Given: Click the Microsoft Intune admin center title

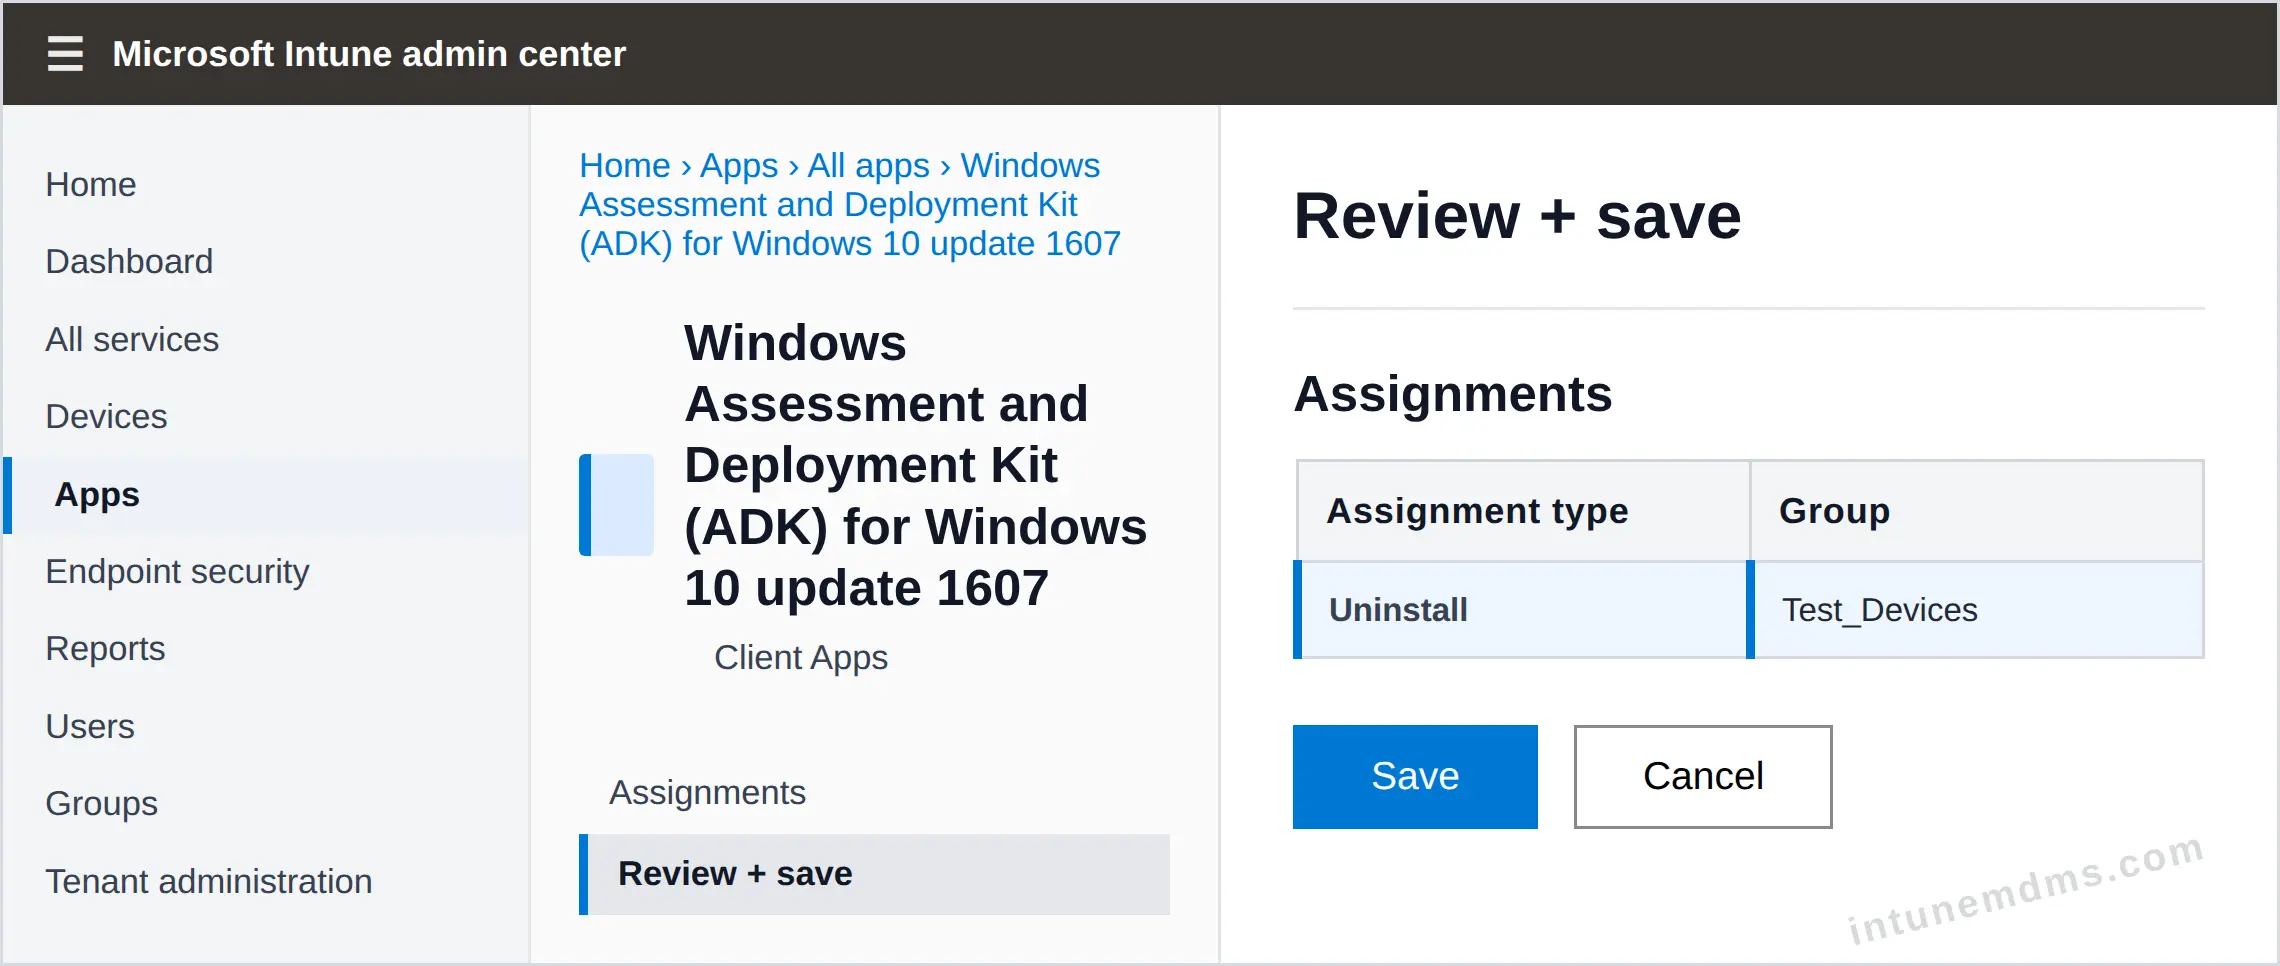Looking at the screenshot, I should (x=369, y=54).
